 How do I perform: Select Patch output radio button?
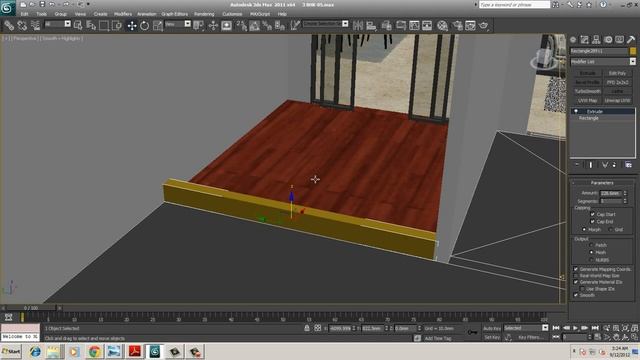(x=591, y=245)
